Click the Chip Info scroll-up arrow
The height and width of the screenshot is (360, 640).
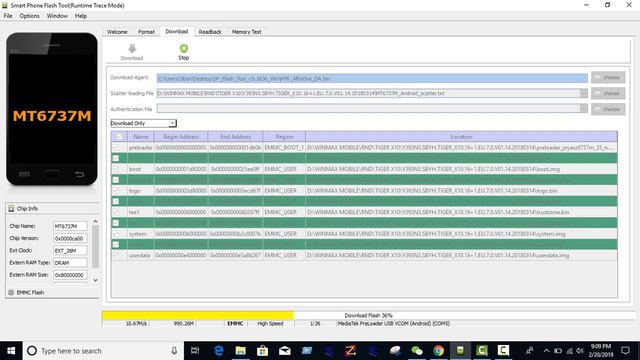click(96, 221)
